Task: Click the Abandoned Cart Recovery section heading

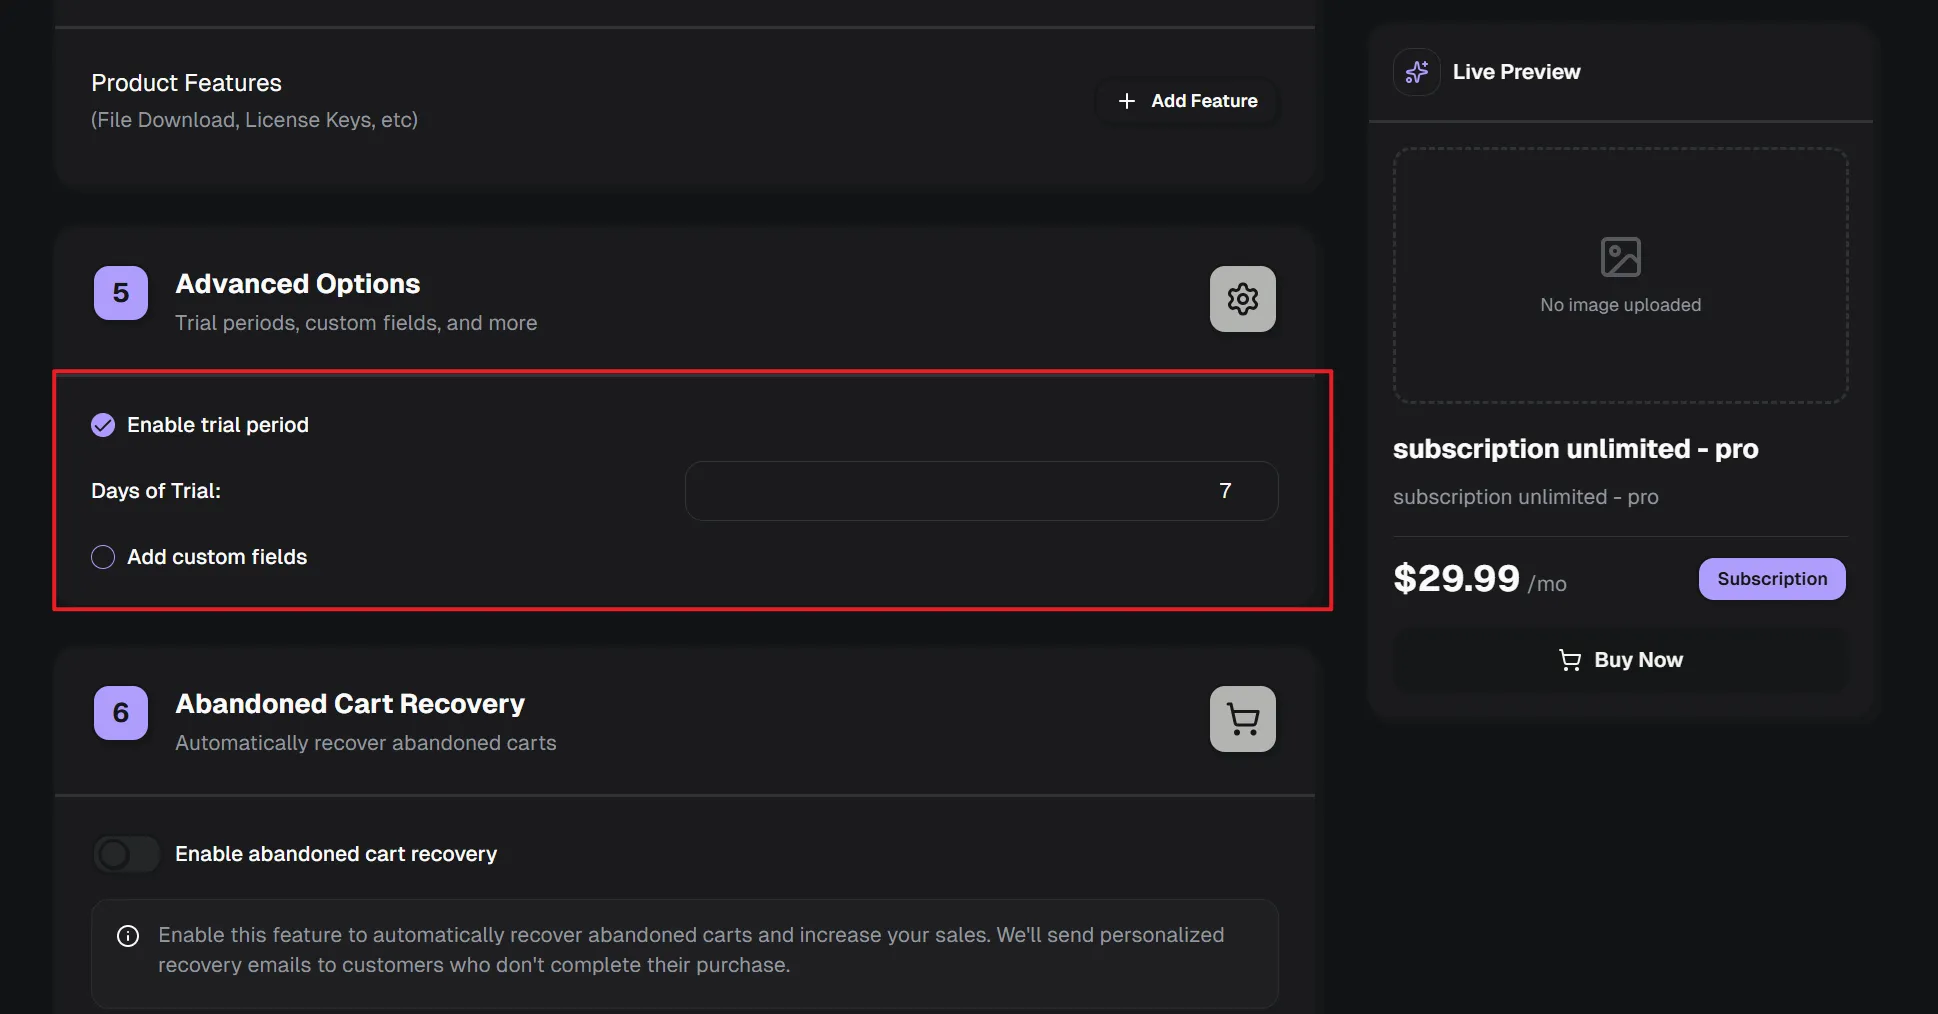Action: point(350,704)
